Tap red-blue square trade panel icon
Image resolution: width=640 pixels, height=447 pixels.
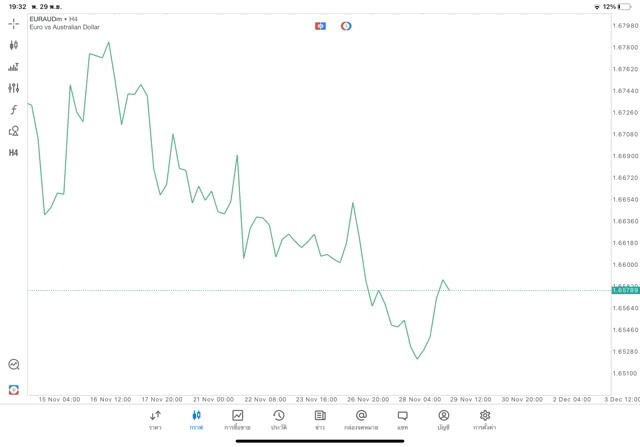tap(320, 26)
